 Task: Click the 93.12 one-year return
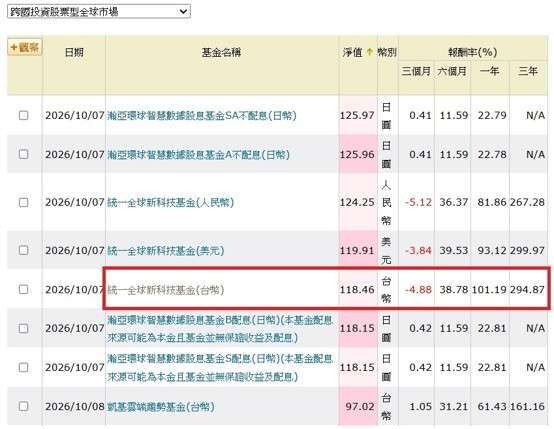pos(492,251)
